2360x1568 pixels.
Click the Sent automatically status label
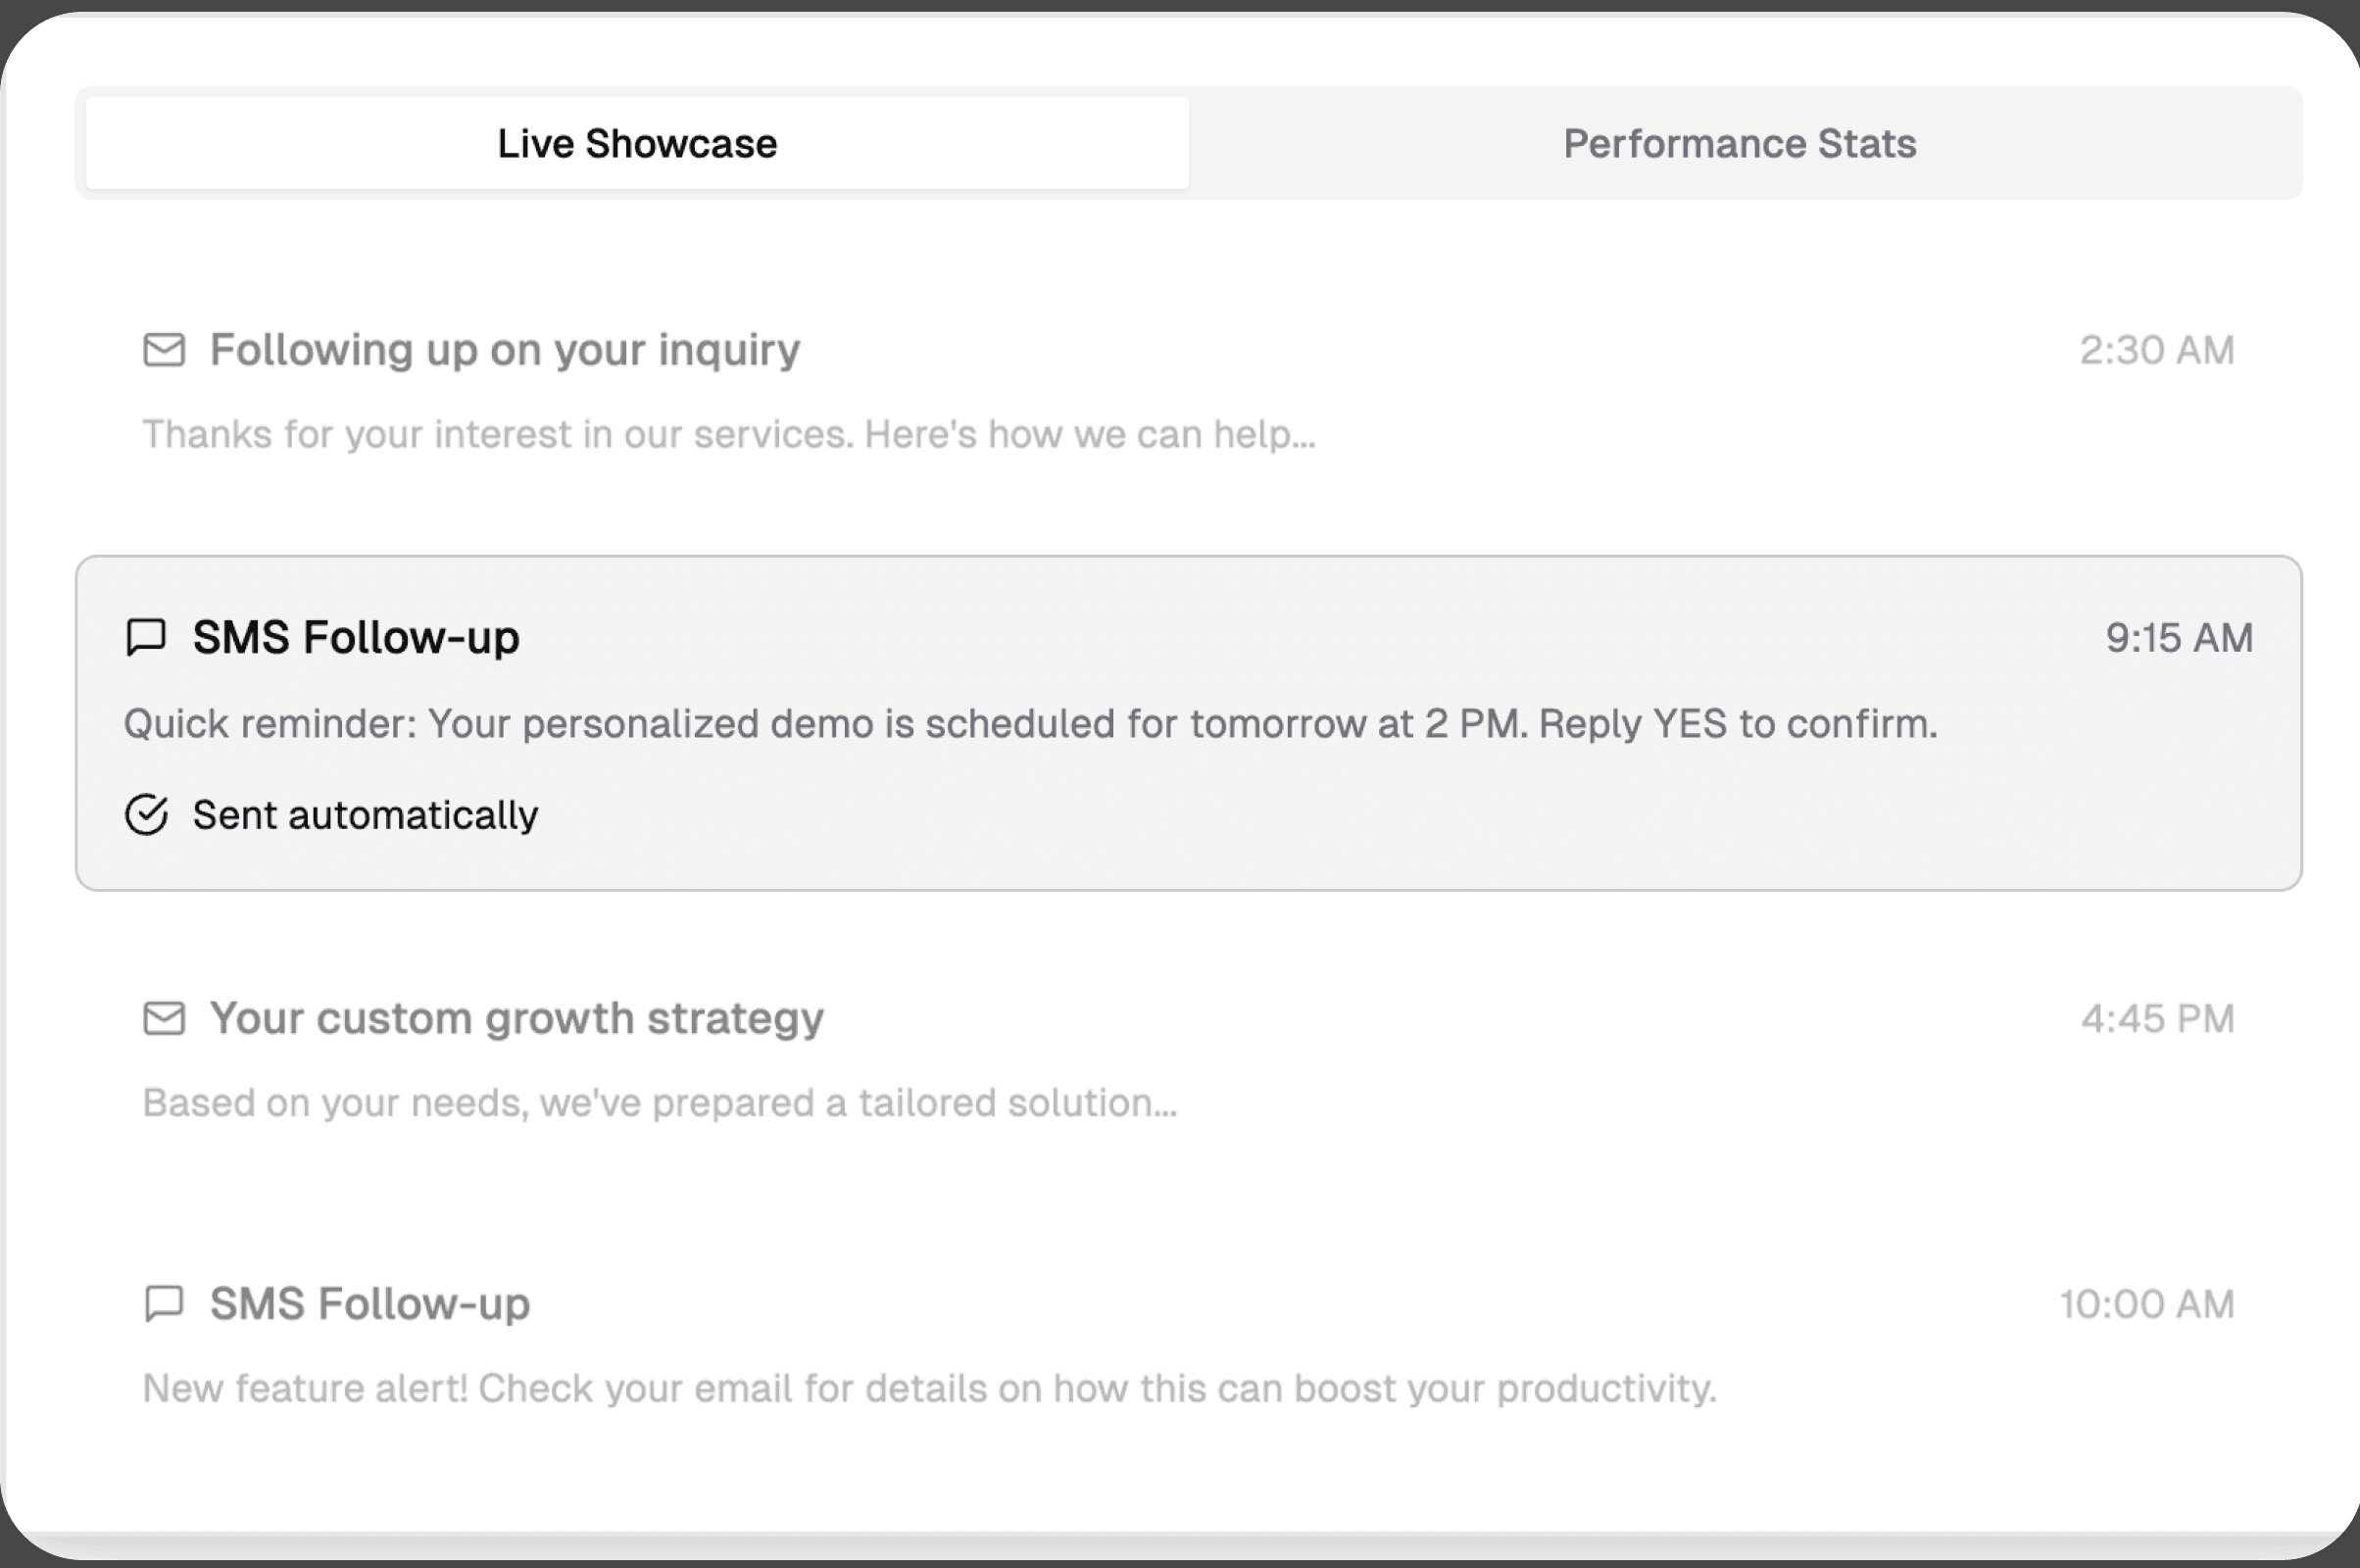[365, 815]
